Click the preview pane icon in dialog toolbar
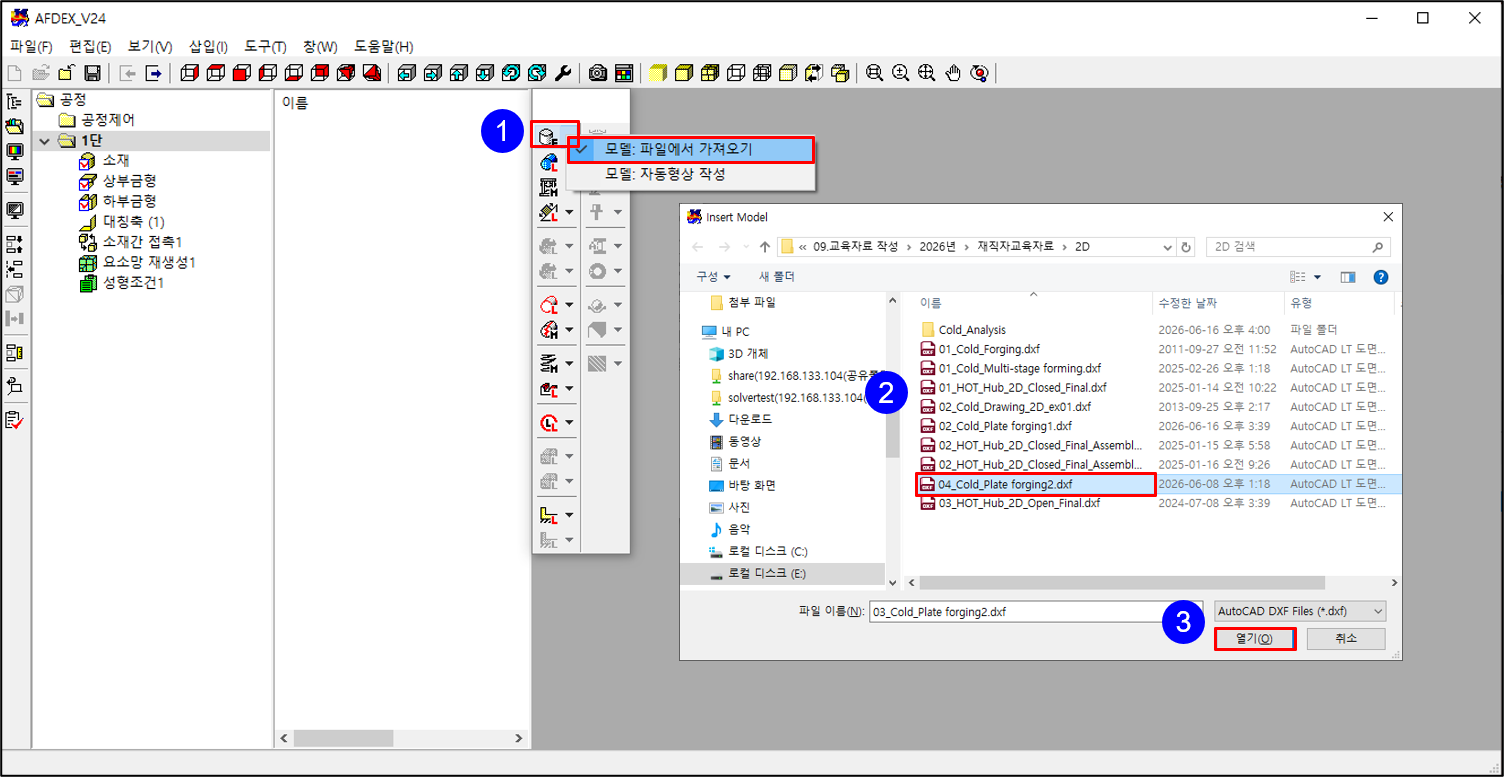This screenshot has width=1504, height=777. (1348, 277)
